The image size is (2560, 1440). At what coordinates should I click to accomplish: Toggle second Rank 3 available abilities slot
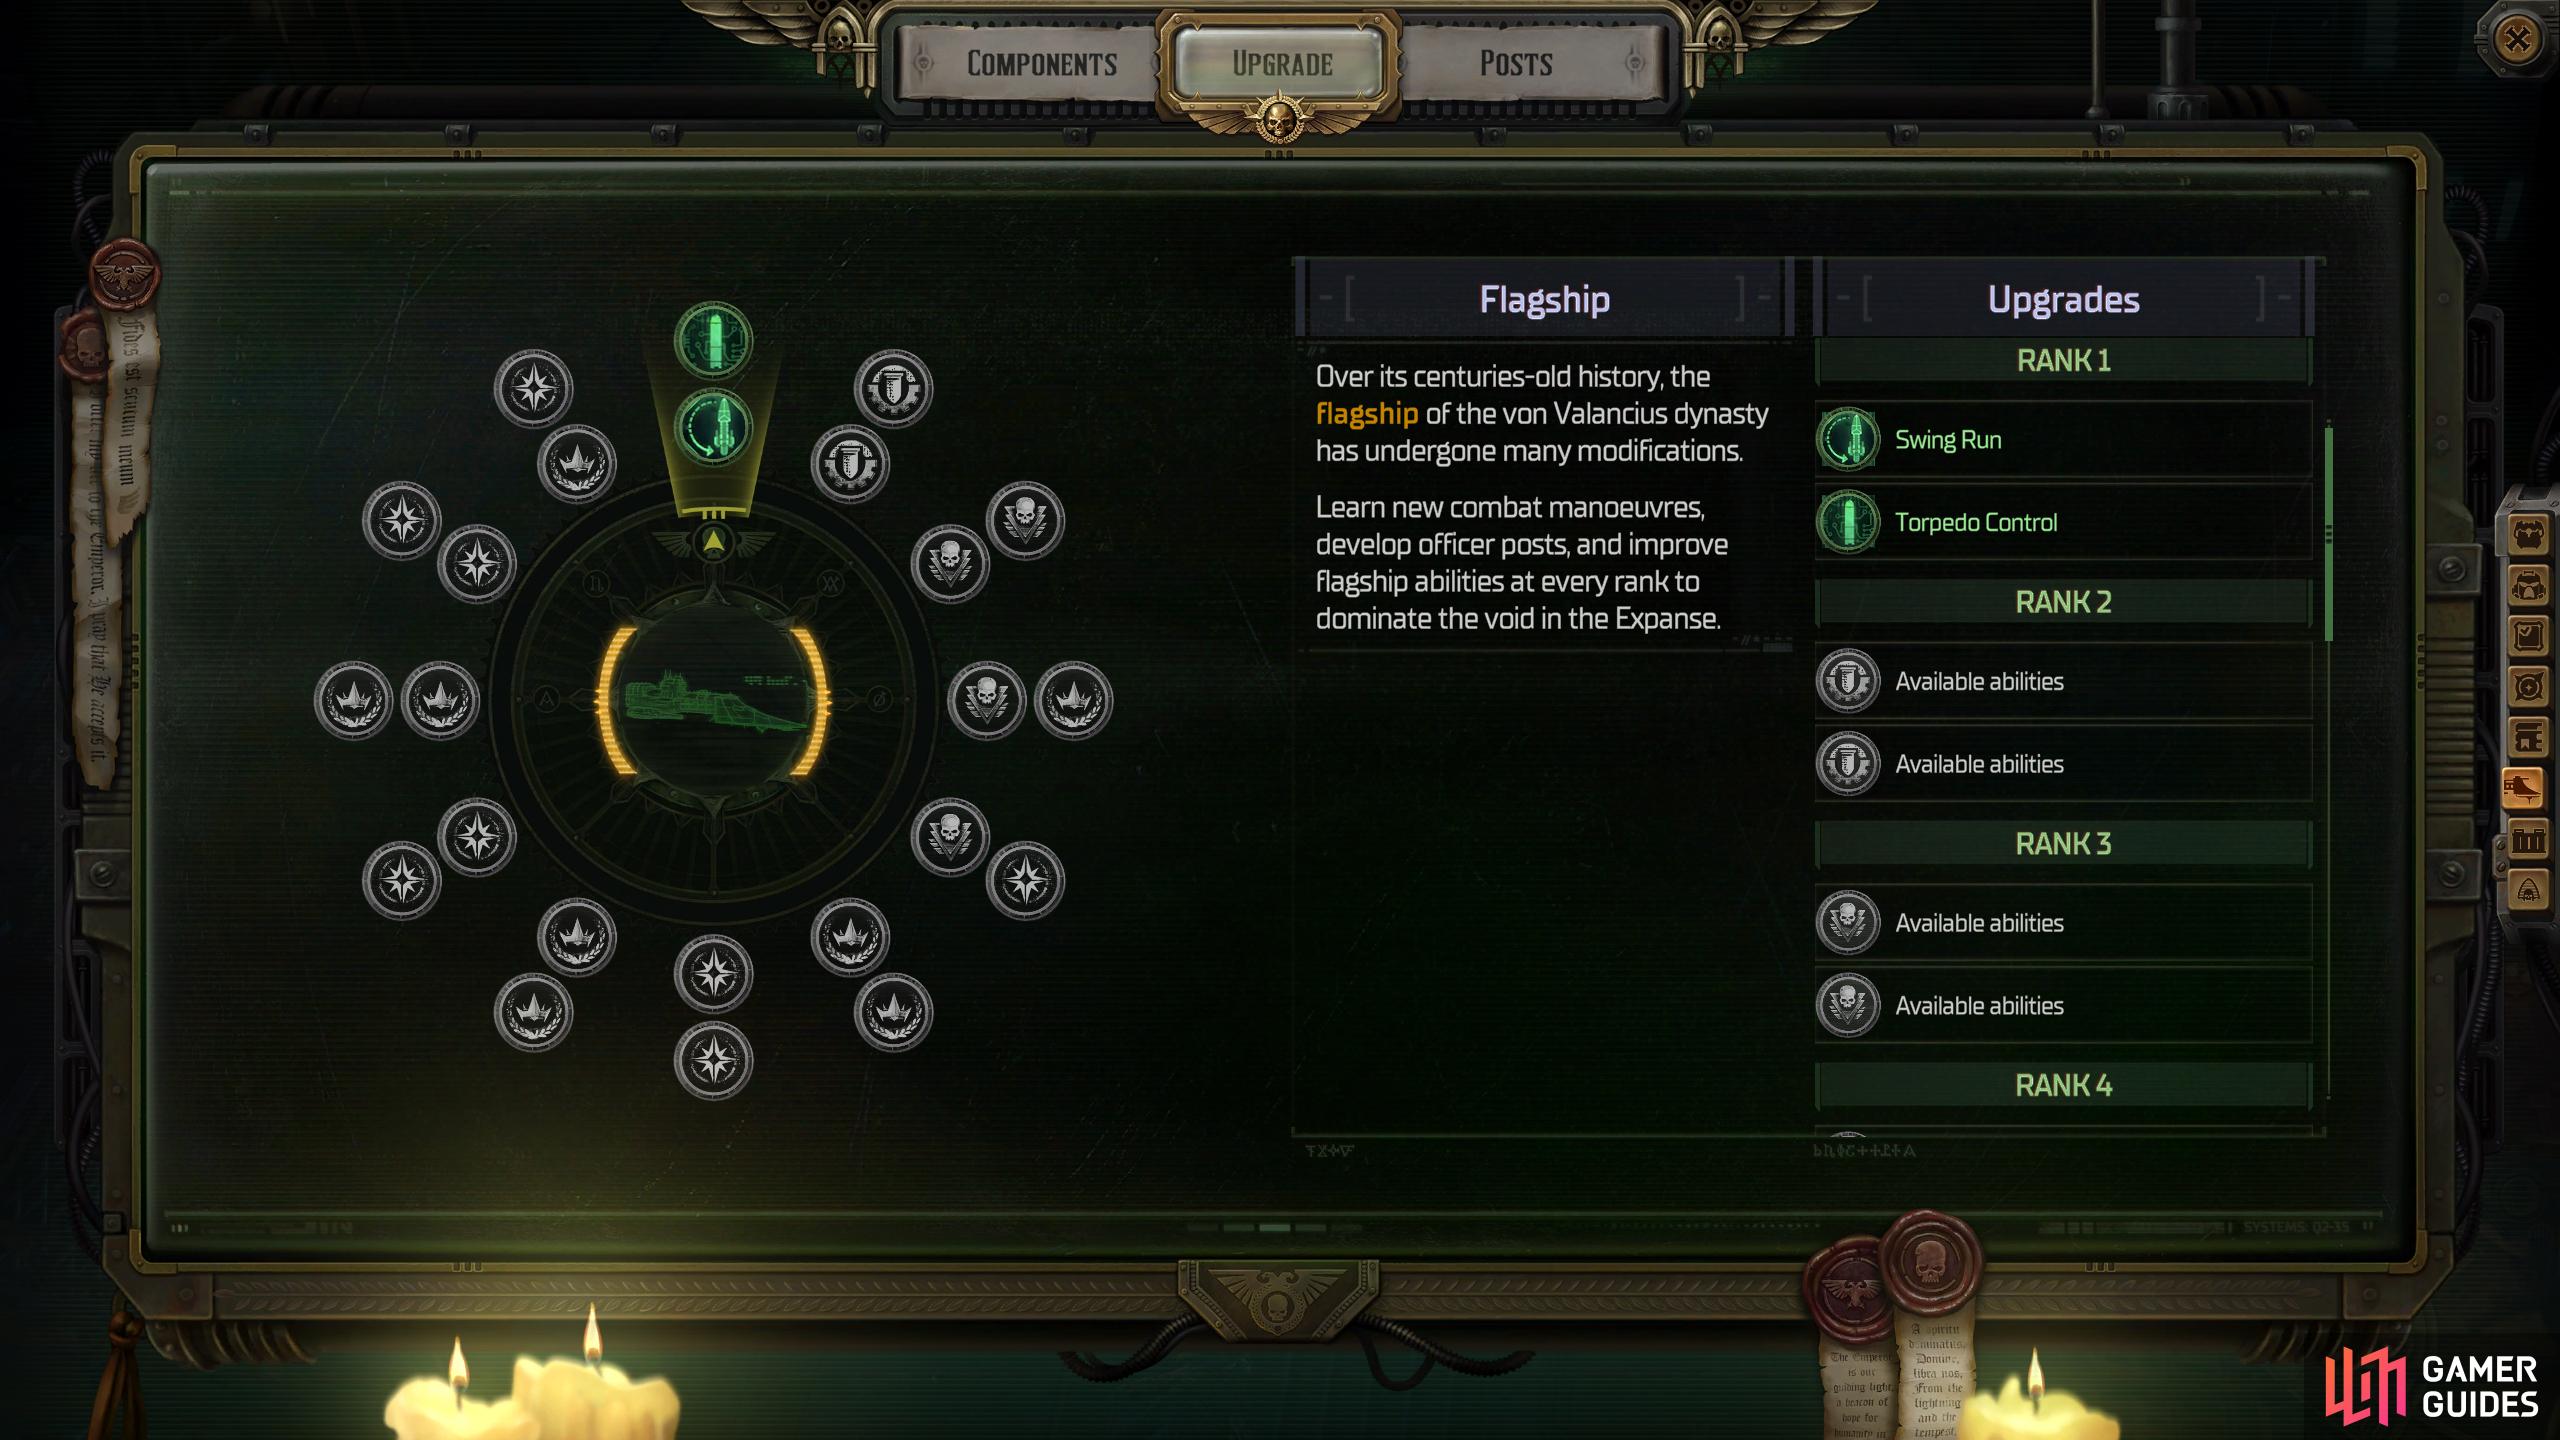click(x=2066, y=1004)
